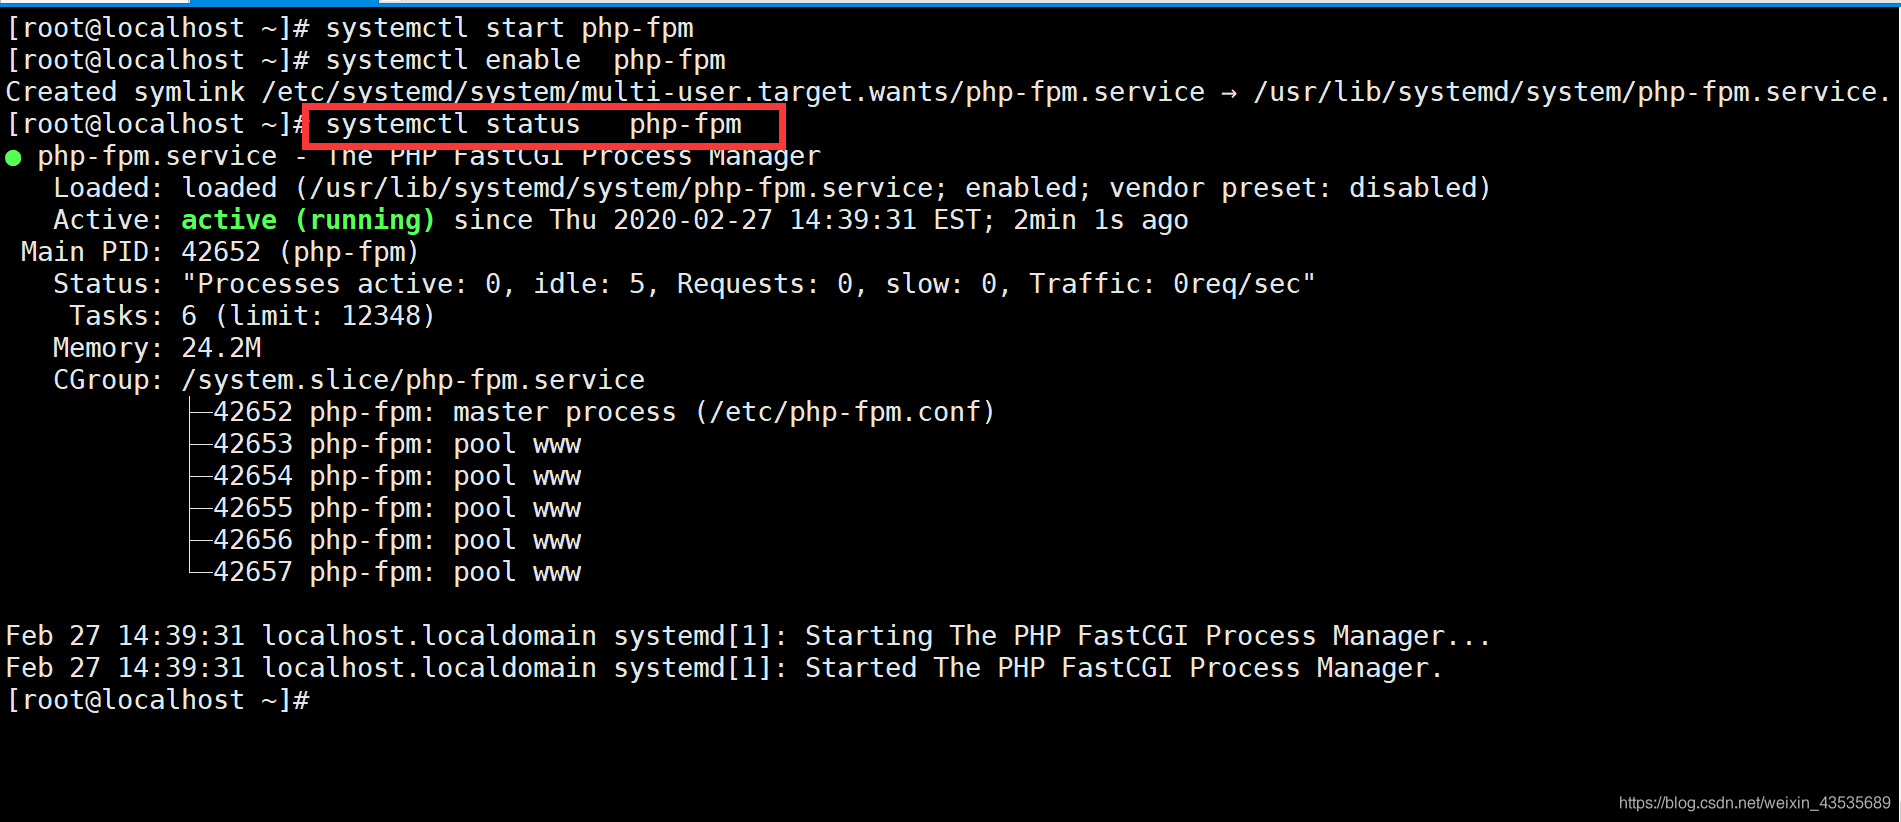Screen dimensions: 1901x822
Task: Click the Starting The PHP FastCGI log line
Action: [x=748, y=636]
